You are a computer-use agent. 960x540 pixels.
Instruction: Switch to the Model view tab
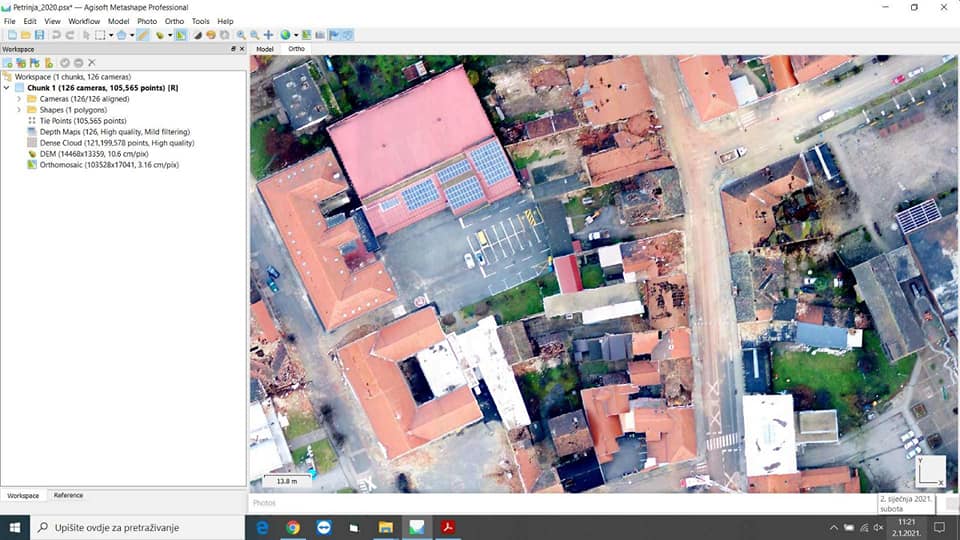265,48
